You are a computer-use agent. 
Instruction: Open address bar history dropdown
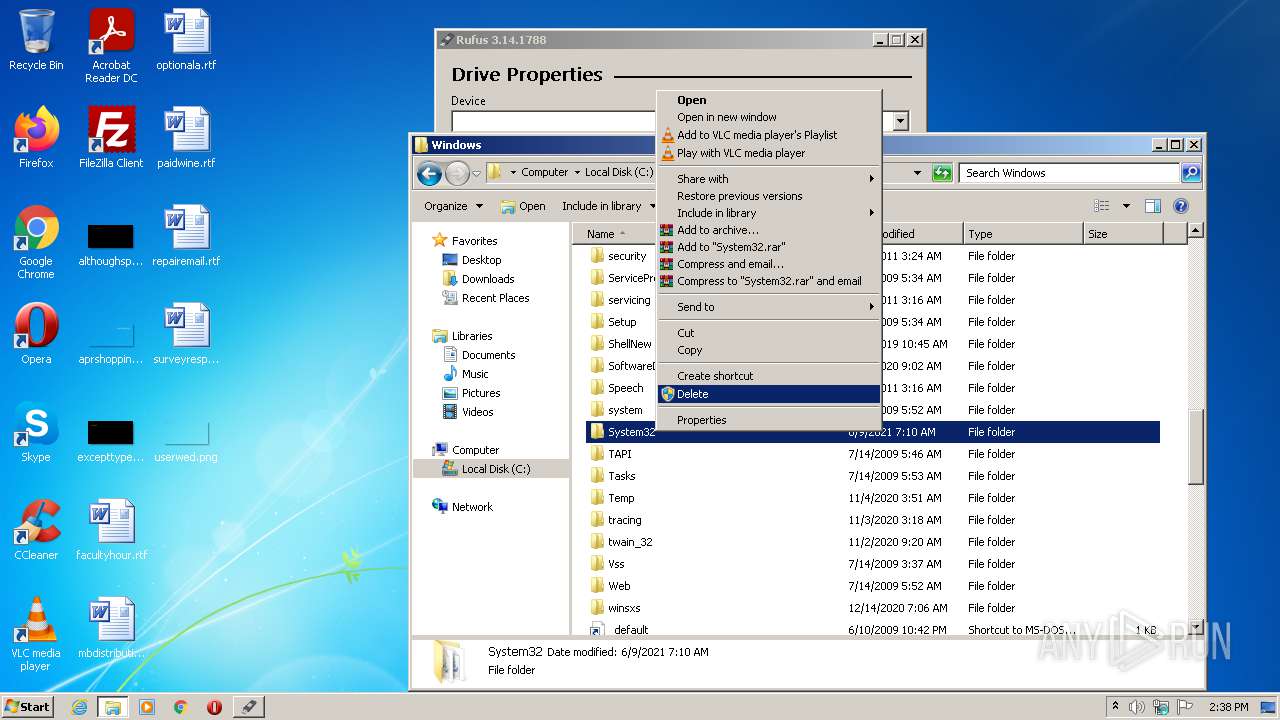(917, 173)
